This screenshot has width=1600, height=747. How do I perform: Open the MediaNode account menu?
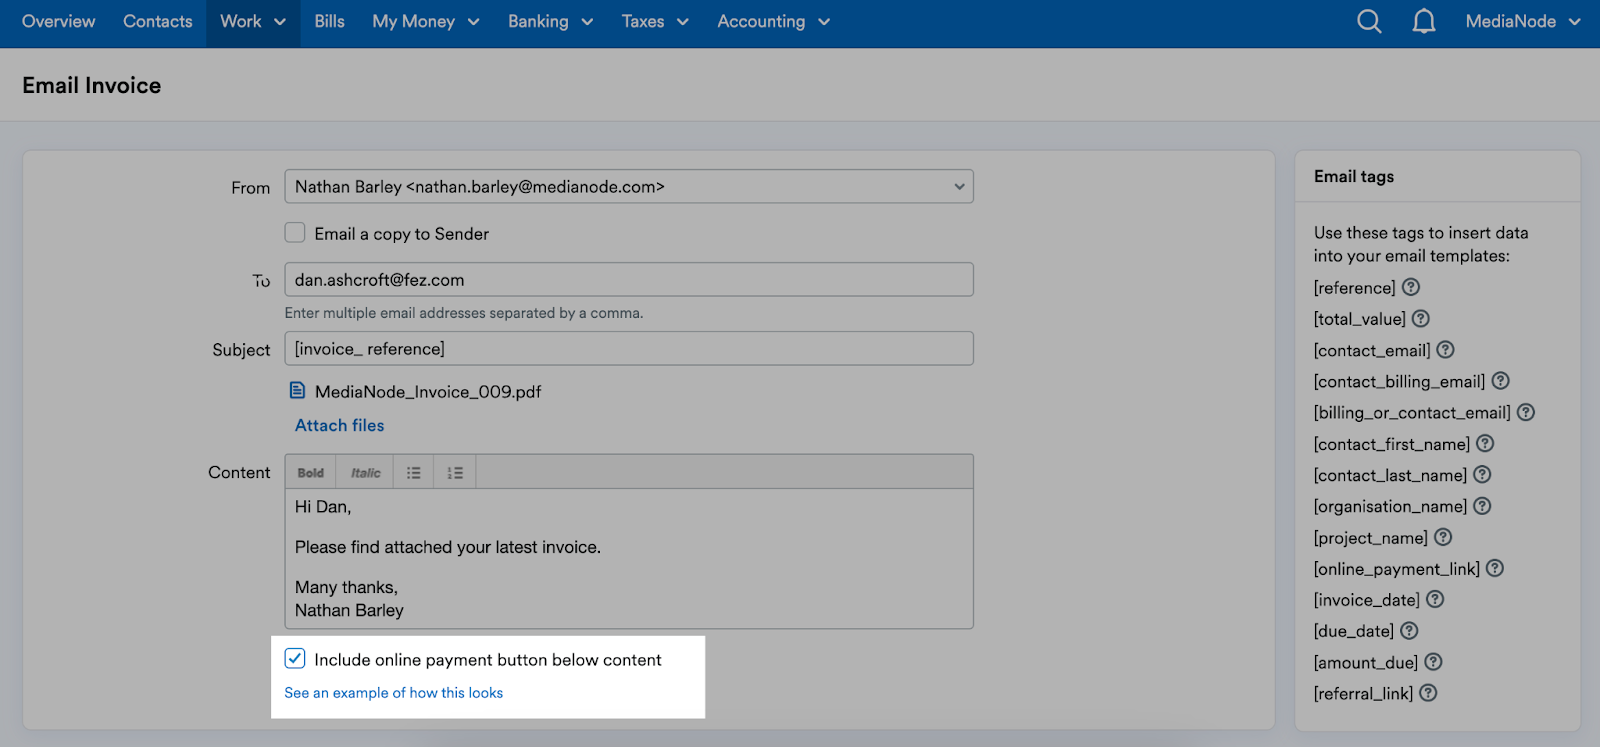coord(1522,22)
